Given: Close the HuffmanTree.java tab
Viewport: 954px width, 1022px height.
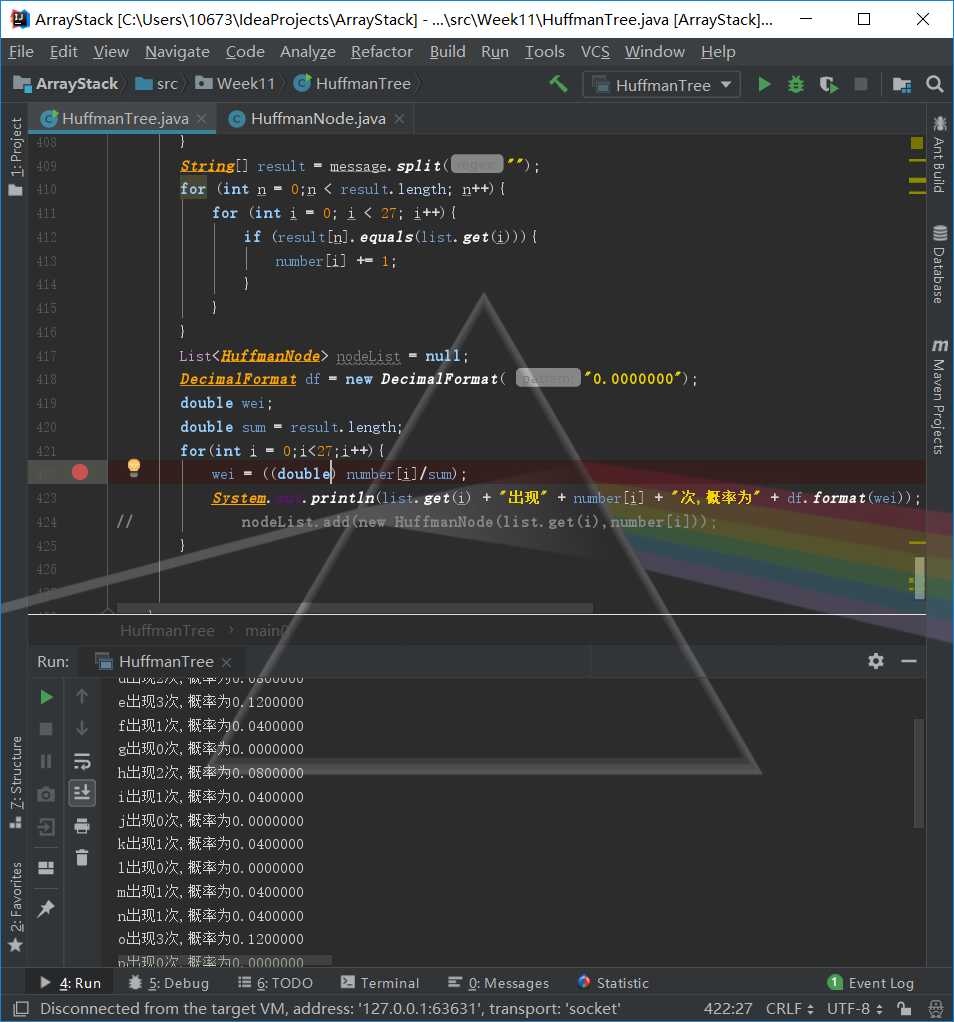Looking at the screenshot, I should (201, 119).
